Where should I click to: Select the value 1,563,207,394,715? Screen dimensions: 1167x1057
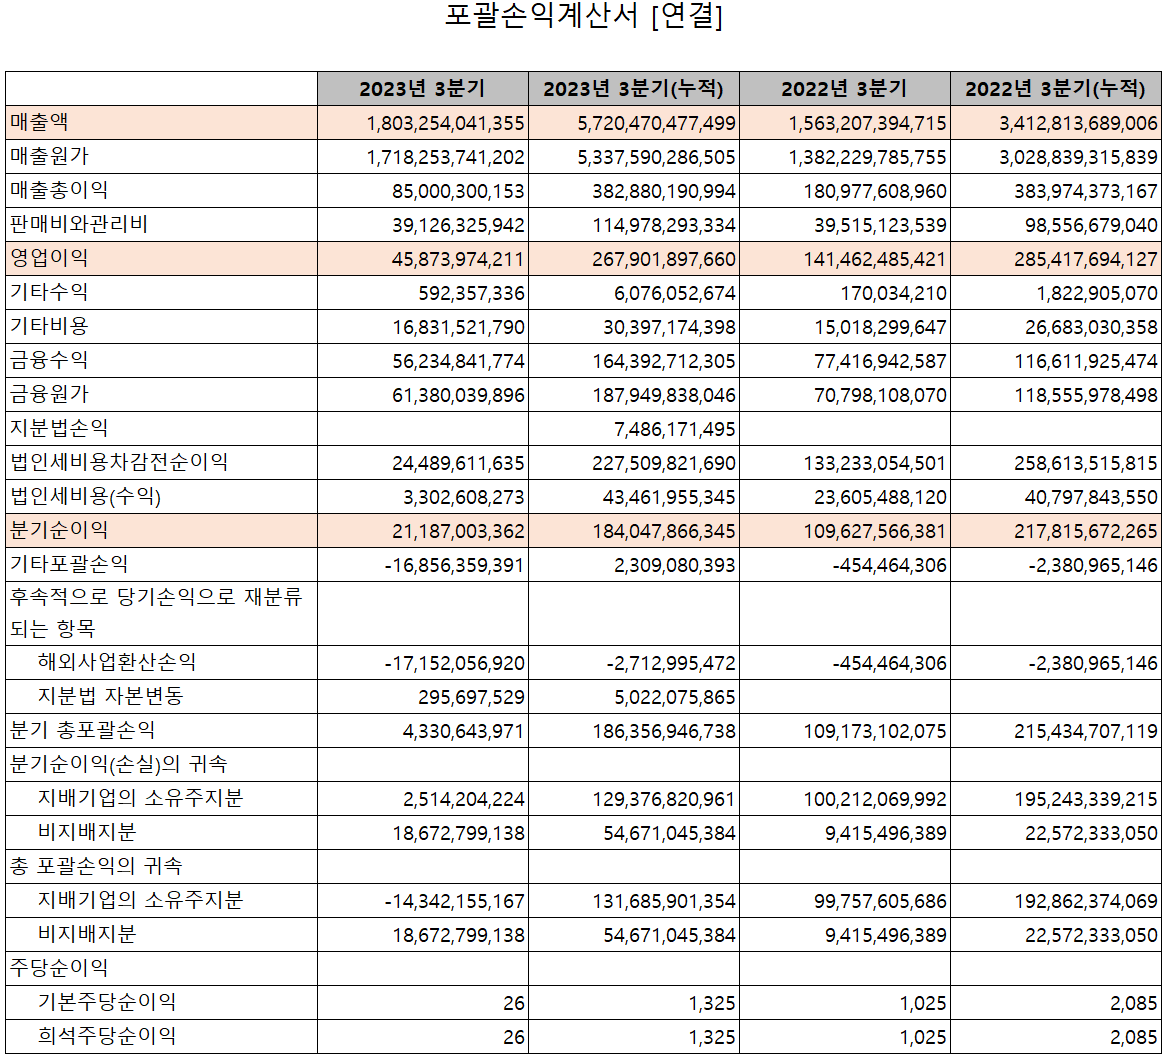pyautogui.click(x=868, y=123)
